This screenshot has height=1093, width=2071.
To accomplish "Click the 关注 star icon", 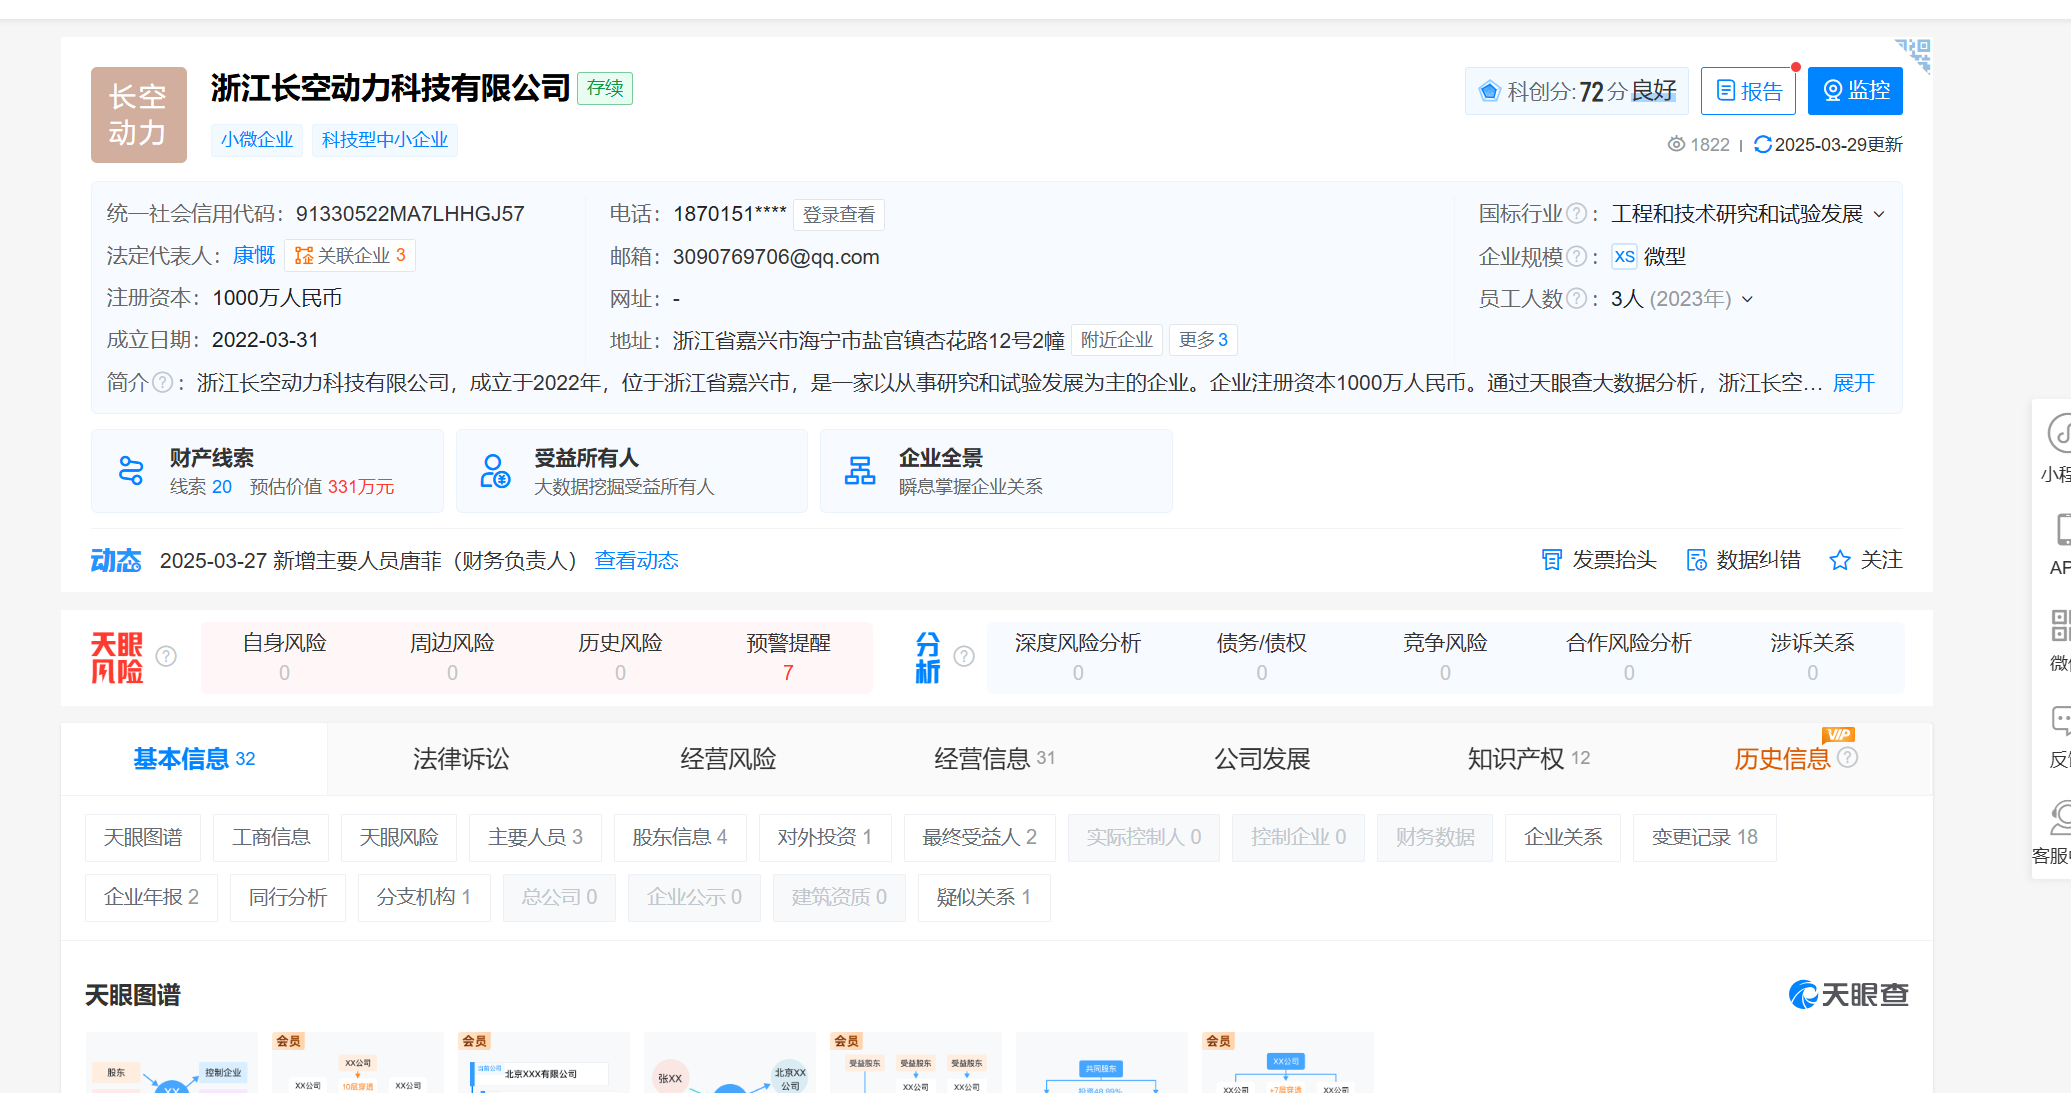I will pos(1839,560).
